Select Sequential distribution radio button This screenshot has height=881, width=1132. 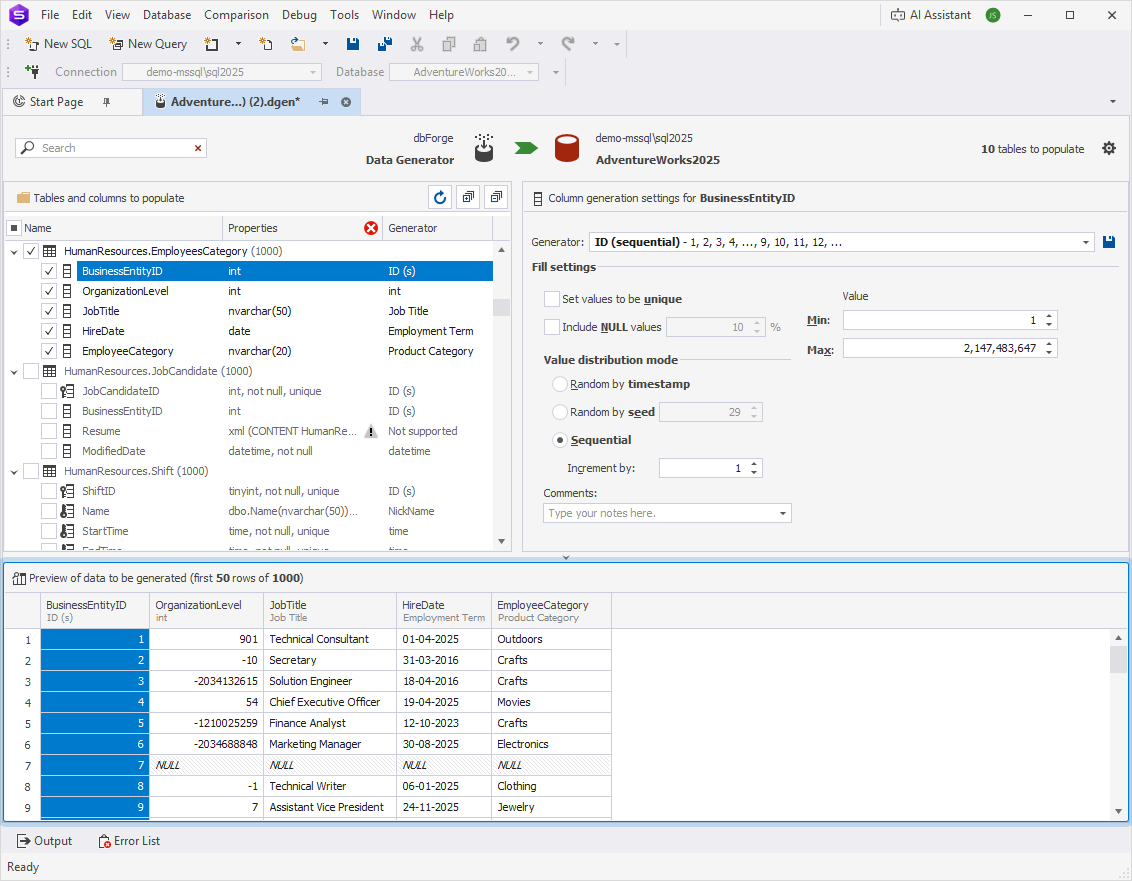[x=560, y=440]
